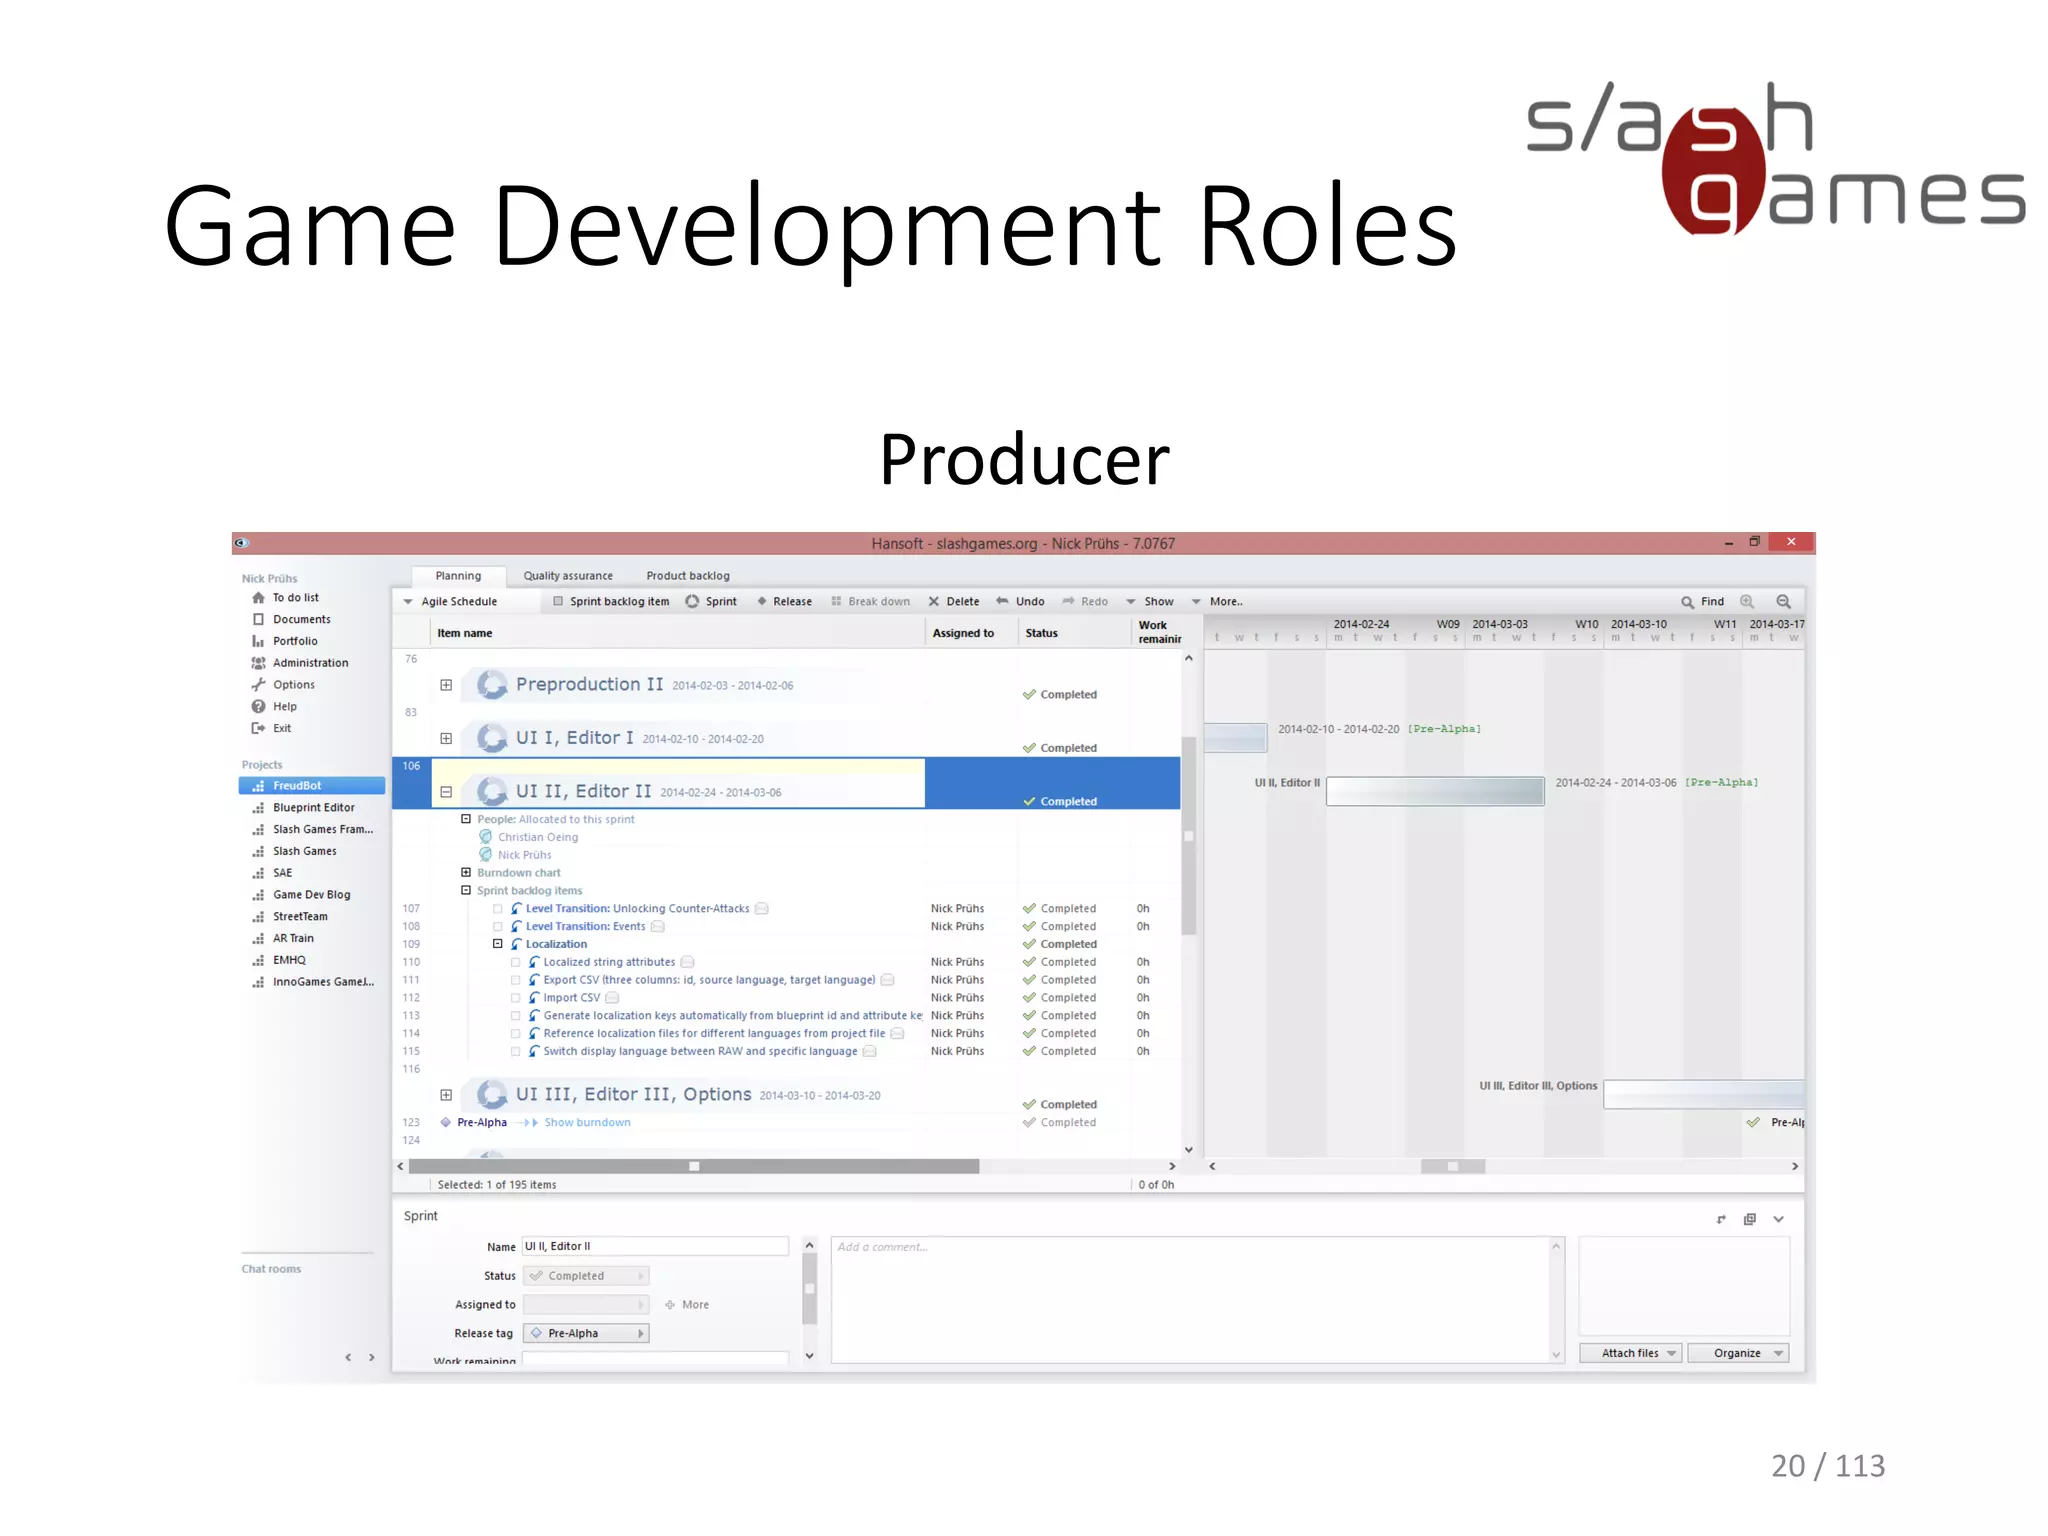2048x1536 pixels.
Task: Collapse the Sprint details panel chevron
Action: (x=1779, y=1219)
